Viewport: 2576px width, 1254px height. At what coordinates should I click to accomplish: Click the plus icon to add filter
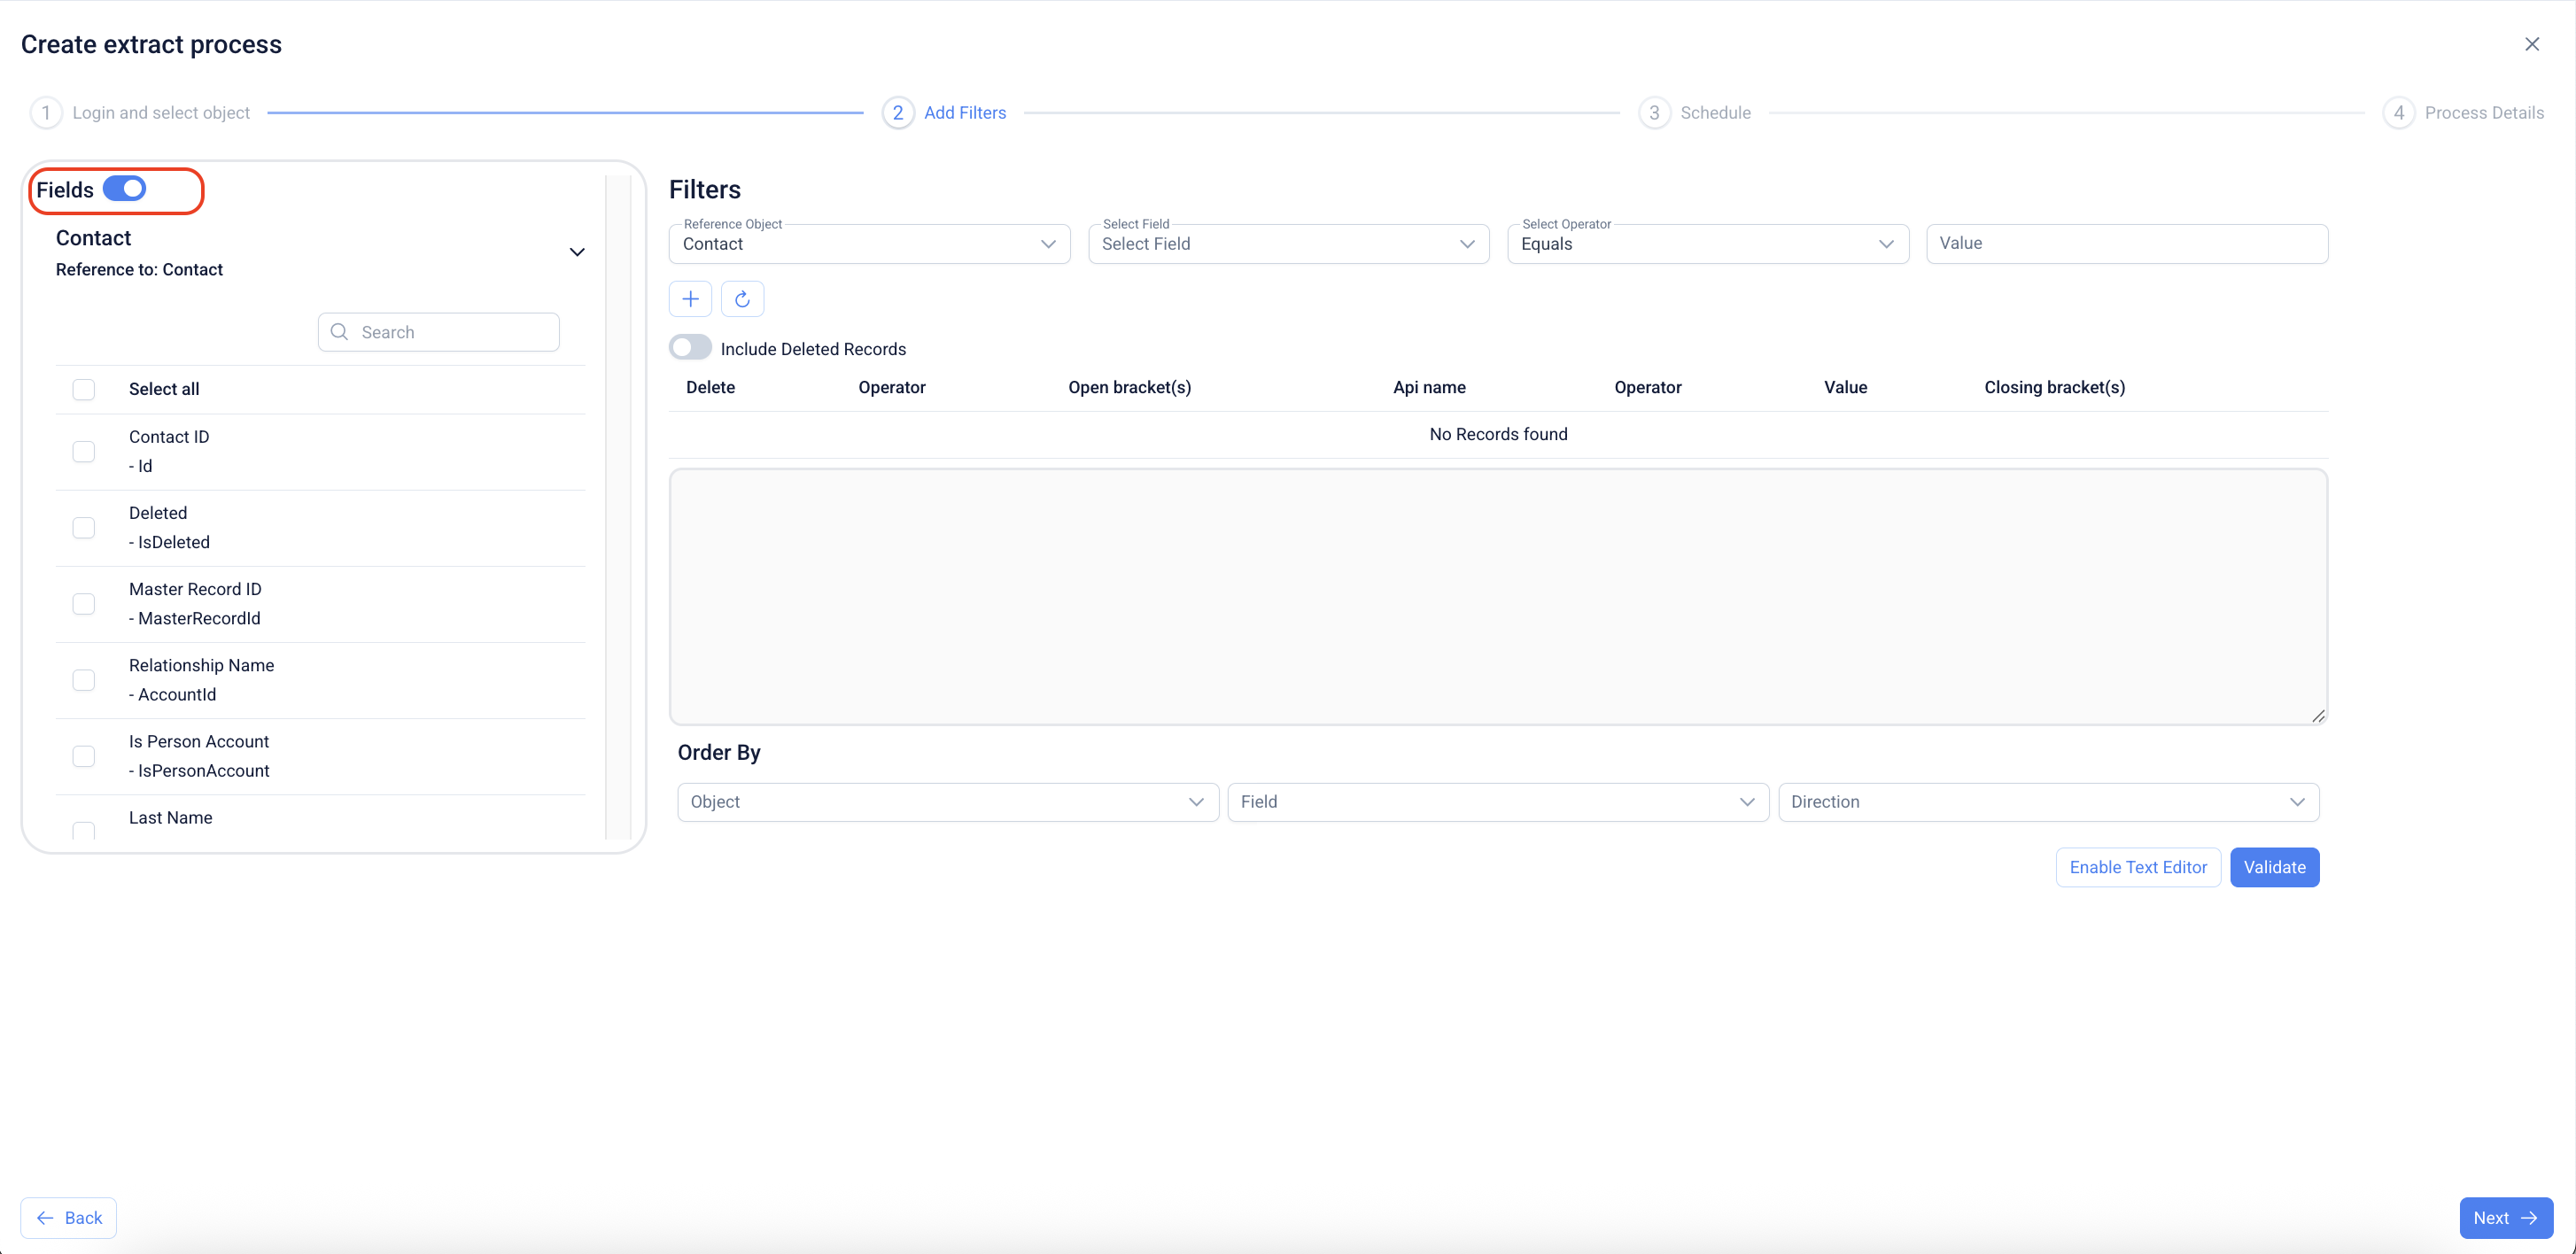690,299
